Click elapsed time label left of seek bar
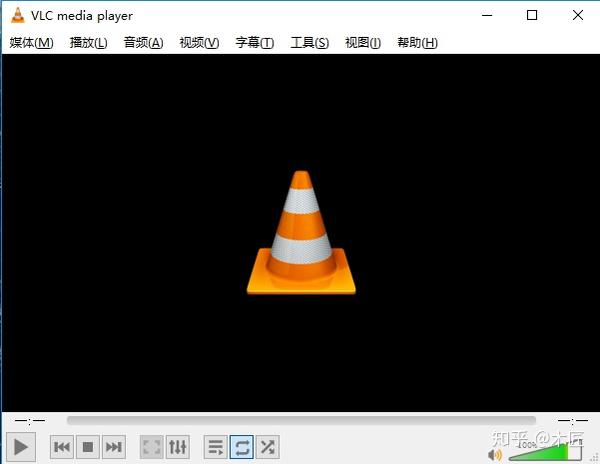This screenshot has height=464, width=600. coord(30,420)
